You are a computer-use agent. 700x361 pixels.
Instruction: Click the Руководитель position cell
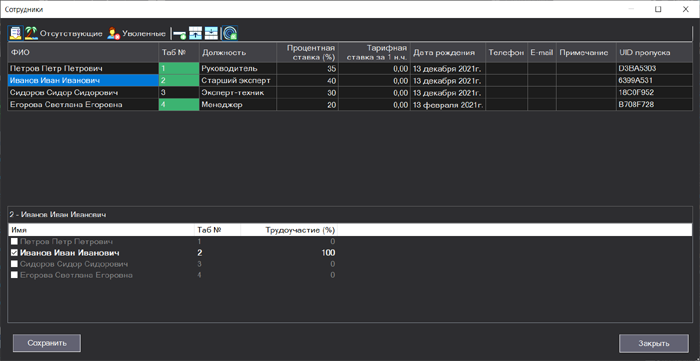pos(238,68)
